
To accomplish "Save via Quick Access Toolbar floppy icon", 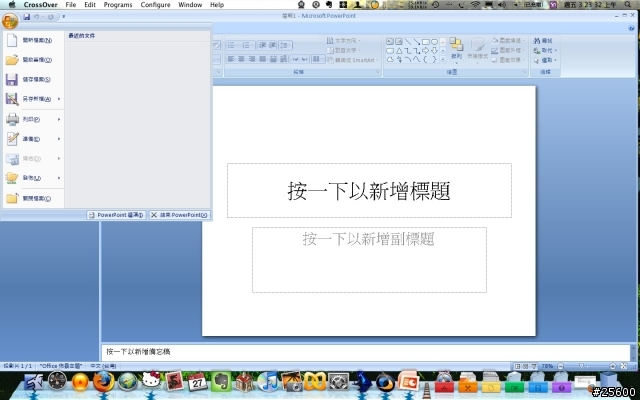I will pos(27,17).
